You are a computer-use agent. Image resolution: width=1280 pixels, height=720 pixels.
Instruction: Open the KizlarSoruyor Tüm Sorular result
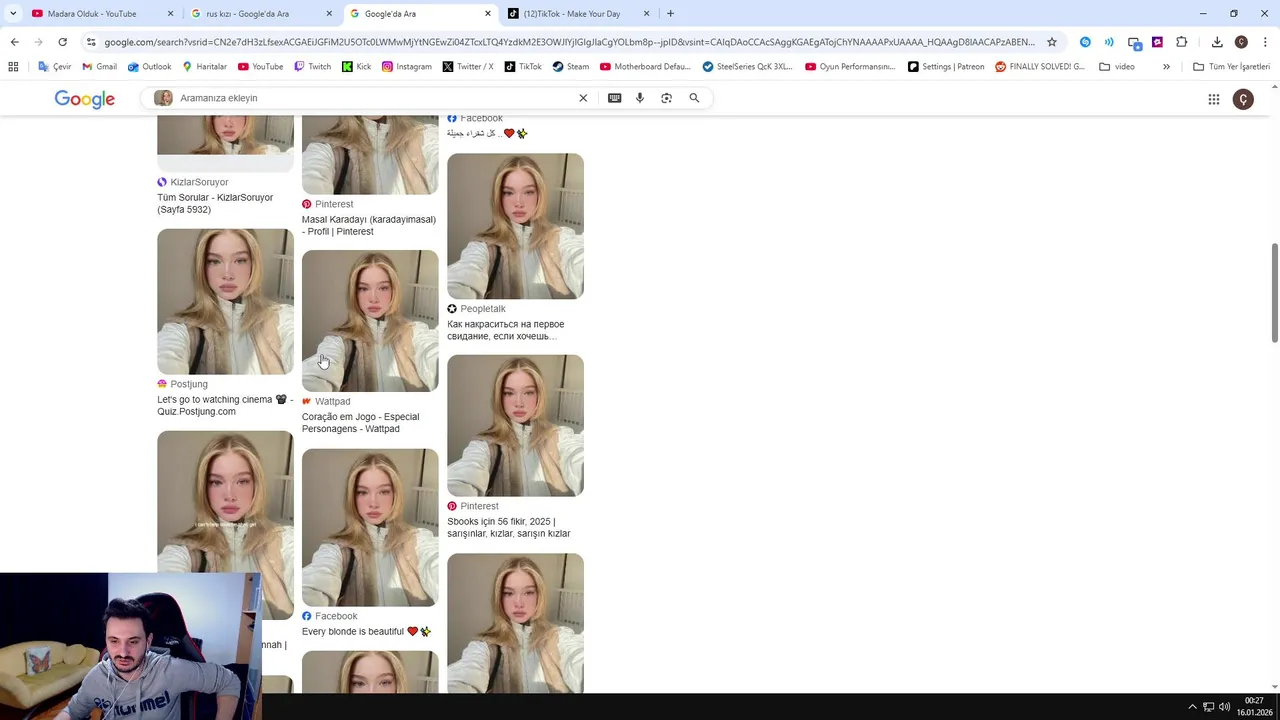click(x=215, y=203)
